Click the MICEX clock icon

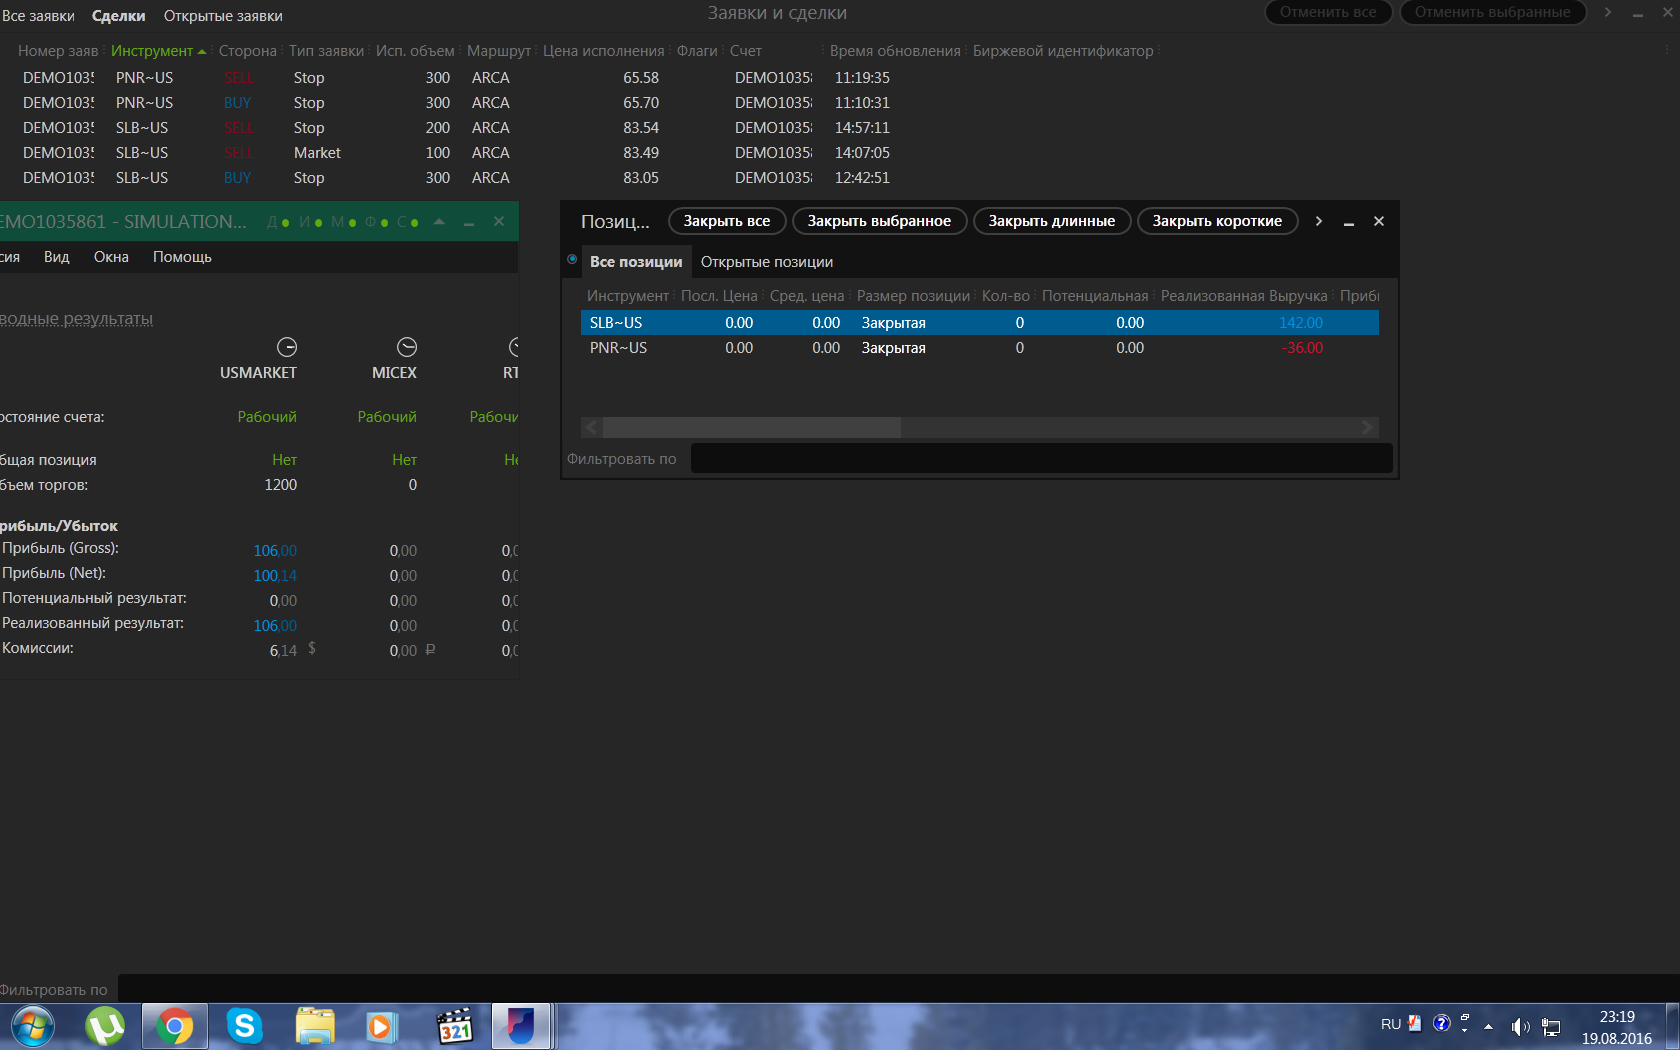(407, 347)
